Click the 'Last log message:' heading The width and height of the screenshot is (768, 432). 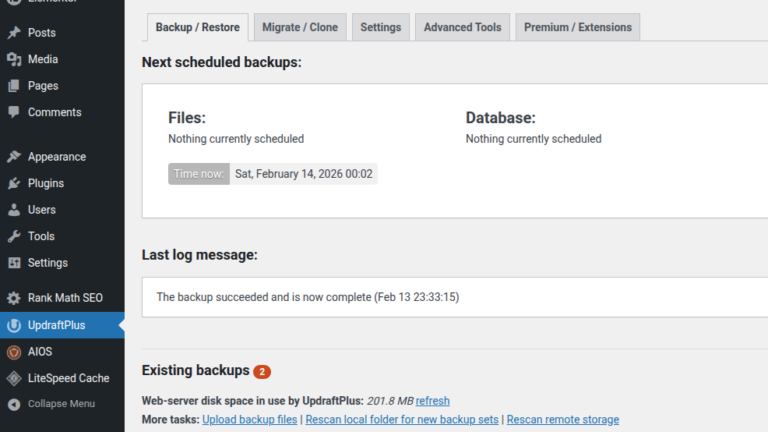point(199,255)
